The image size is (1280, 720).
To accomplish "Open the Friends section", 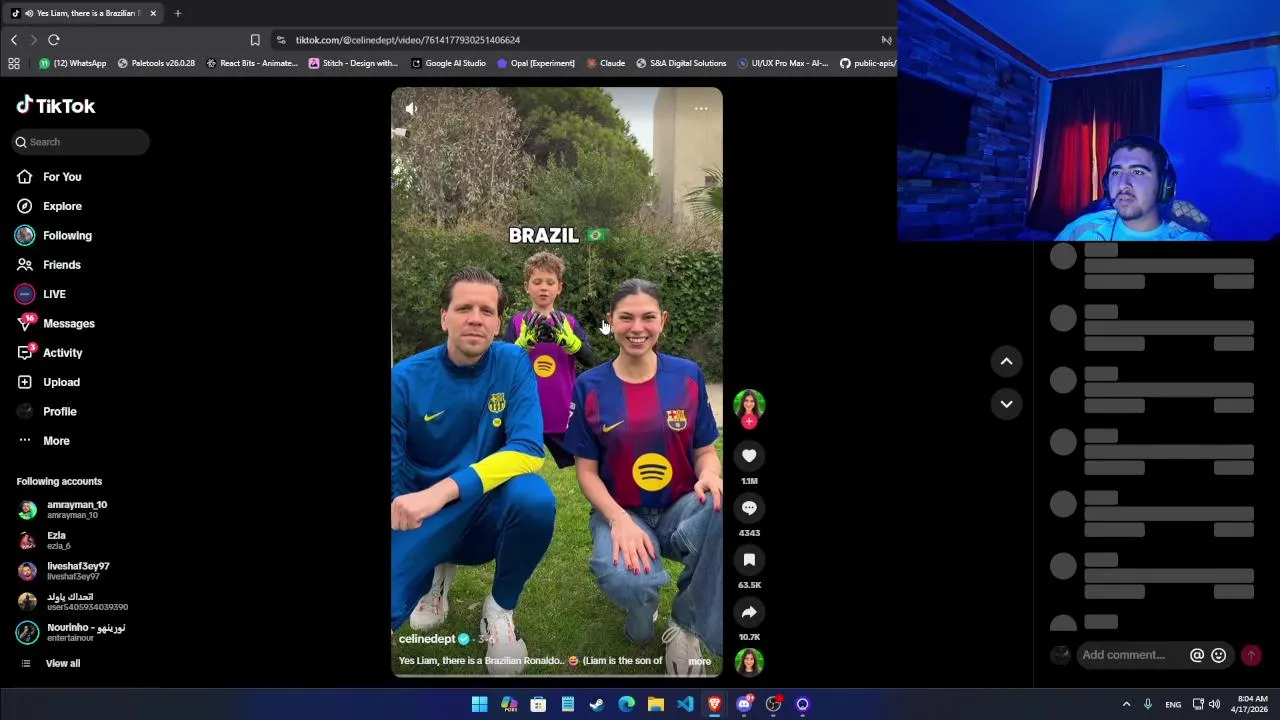I will tap(48, 265).
